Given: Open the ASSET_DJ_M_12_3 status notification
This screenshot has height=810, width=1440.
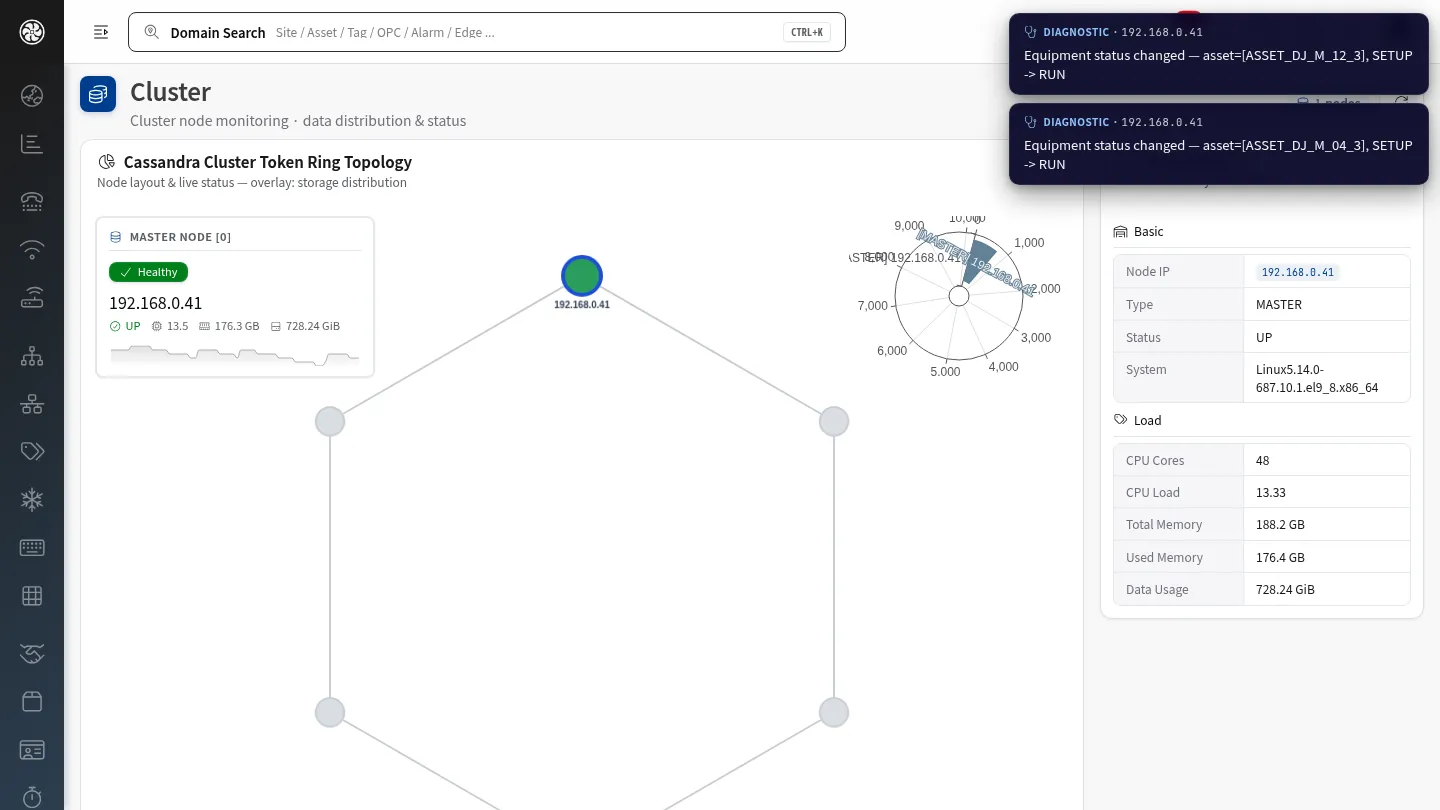Looking at the screenshot, I should (x=1219, y=54).
